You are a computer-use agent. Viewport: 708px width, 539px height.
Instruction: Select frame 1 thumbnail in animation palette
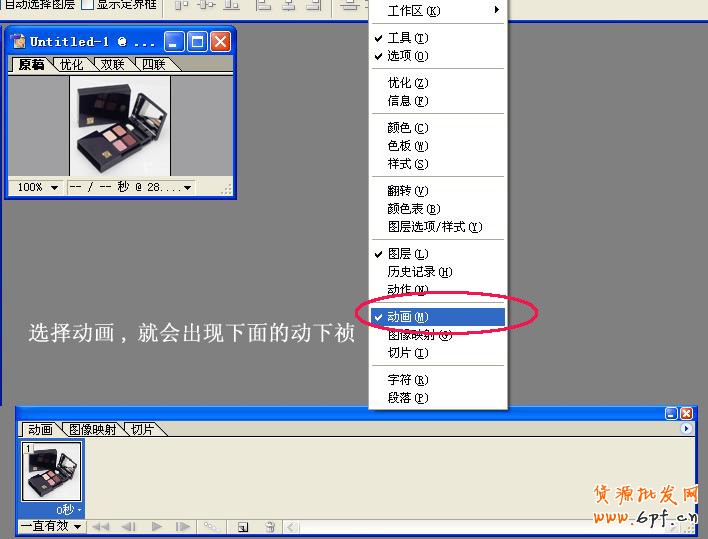tap(51, 472)
